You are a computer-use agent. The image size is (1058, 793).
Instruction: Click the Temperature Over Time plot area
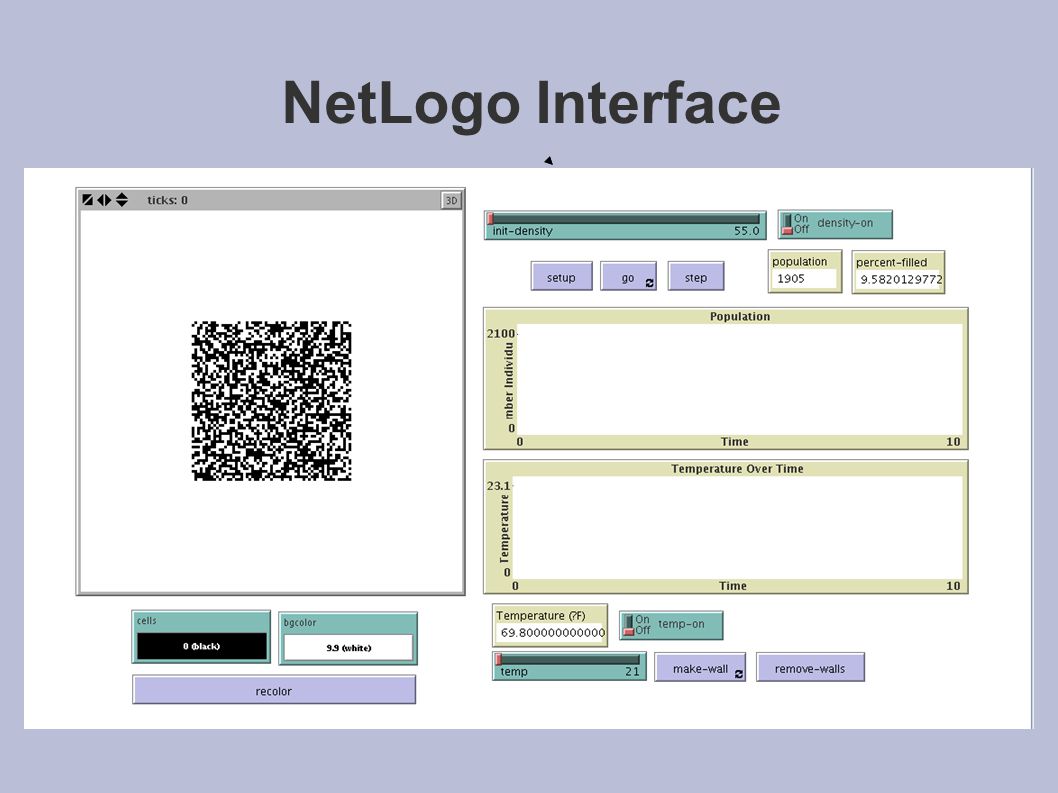pyautogui.click(x=737, y=528)
